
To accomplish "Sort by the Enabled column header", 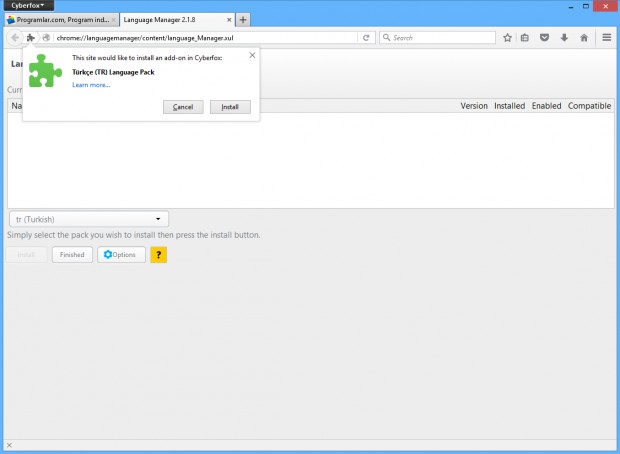I will coord(546,106).
